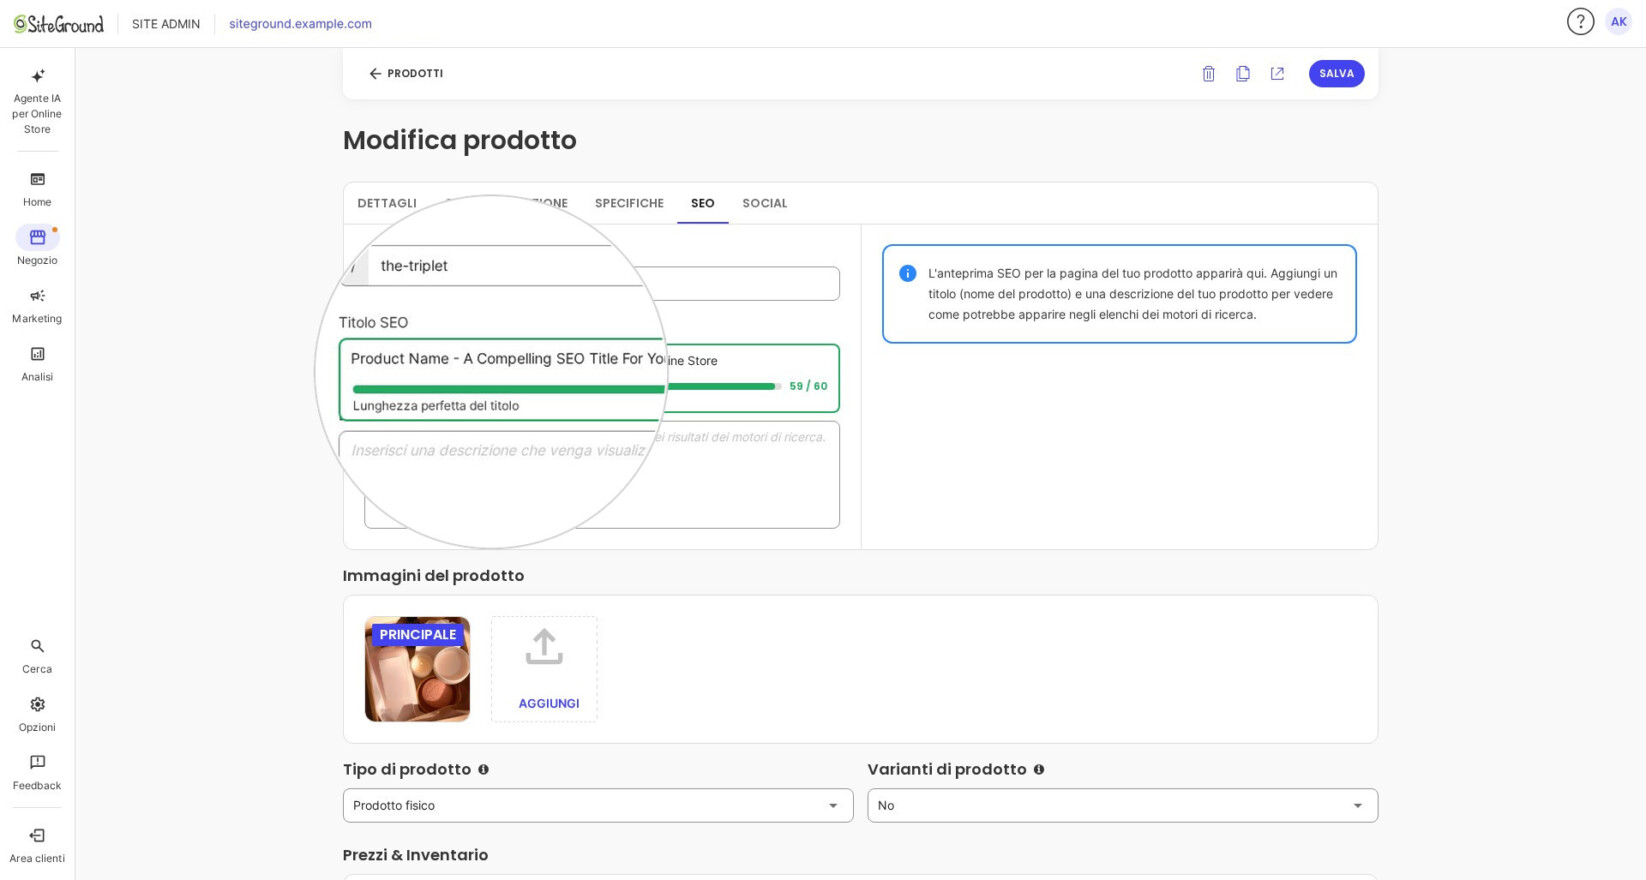Click the 59 / 60 character counter
The height and width of the screenshot is (880, 1646).
pos(808,386)
